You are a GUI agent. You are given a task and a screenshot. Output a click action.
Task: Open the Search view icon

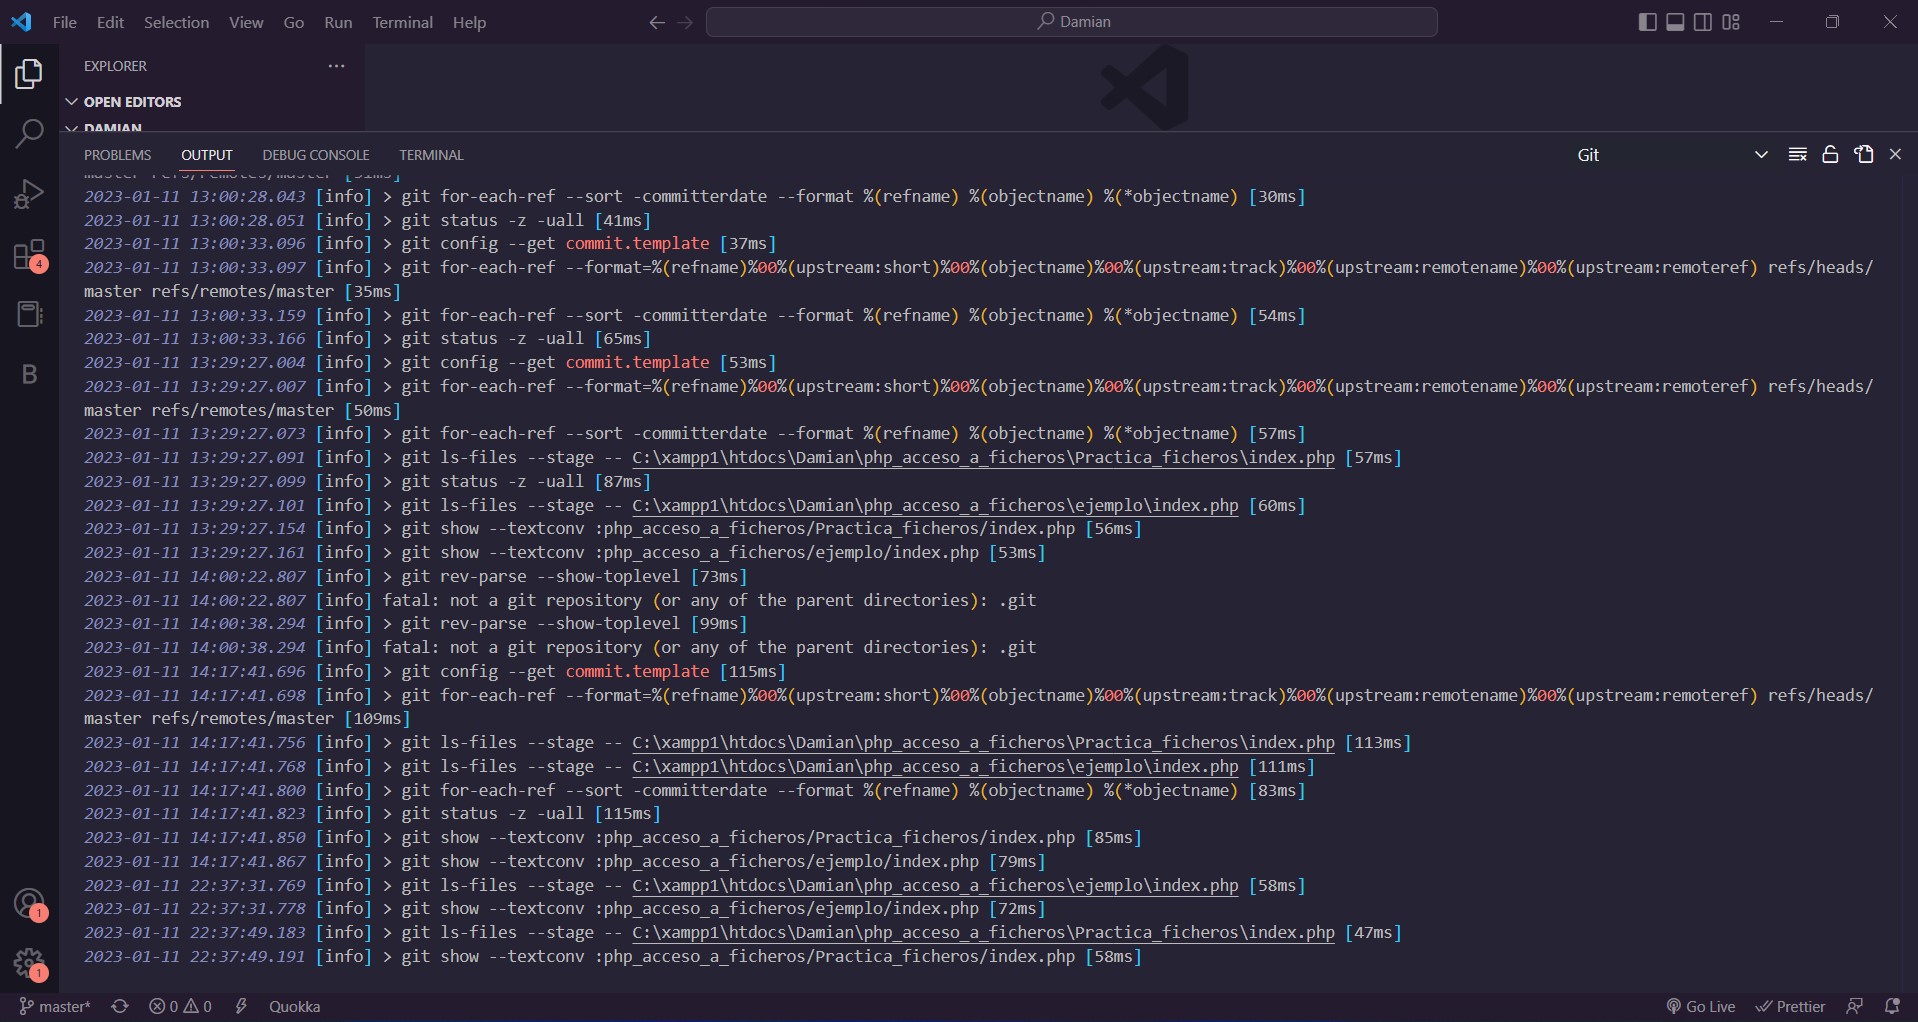point(29,134)
